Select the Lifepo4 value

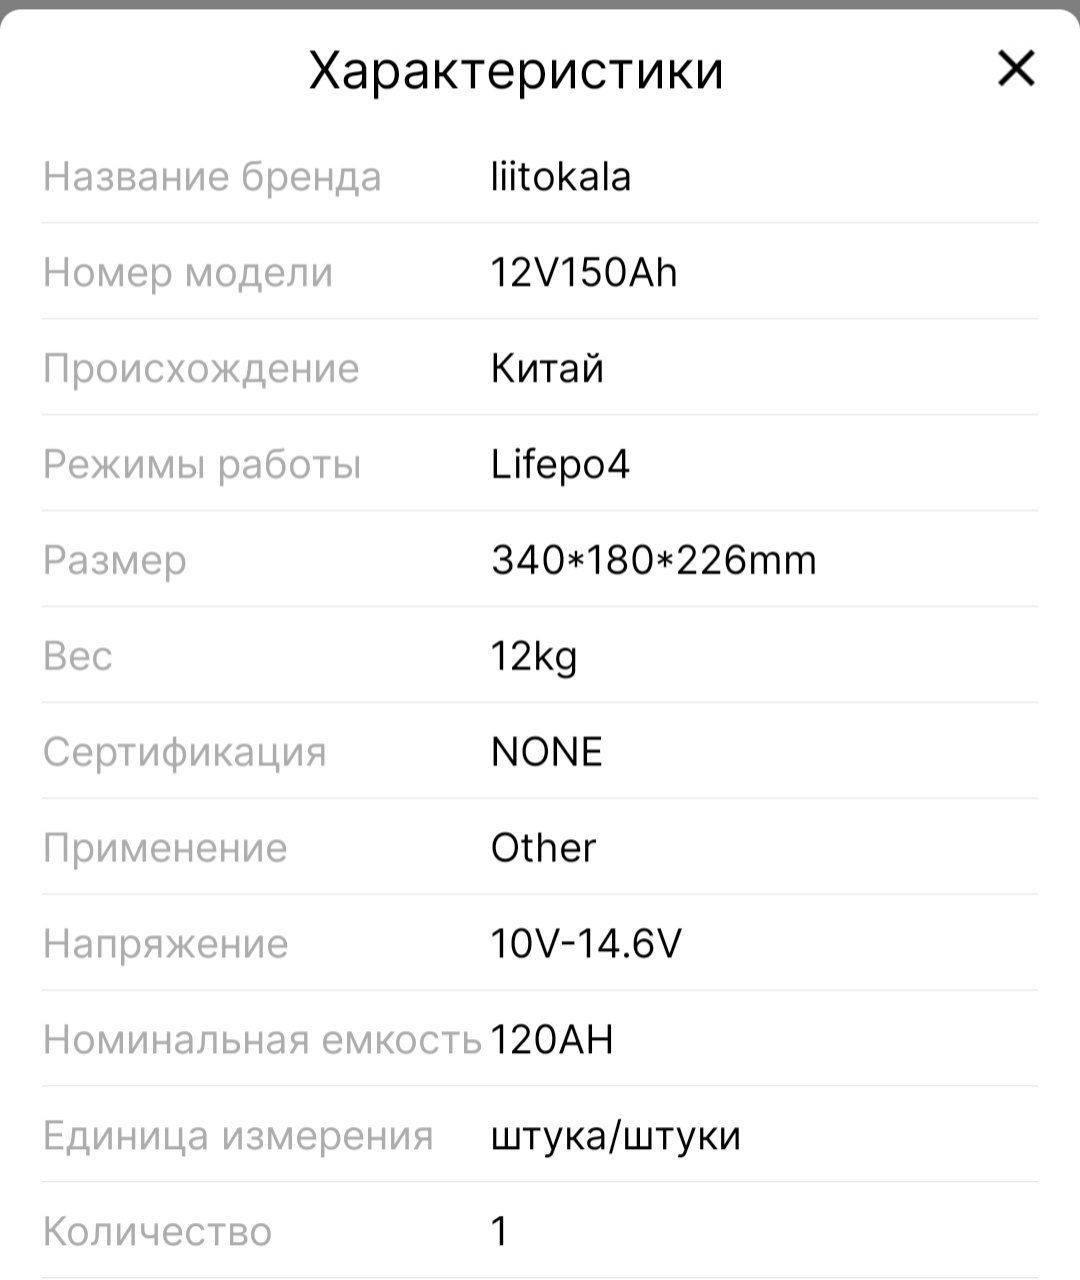tap(560, 464)
